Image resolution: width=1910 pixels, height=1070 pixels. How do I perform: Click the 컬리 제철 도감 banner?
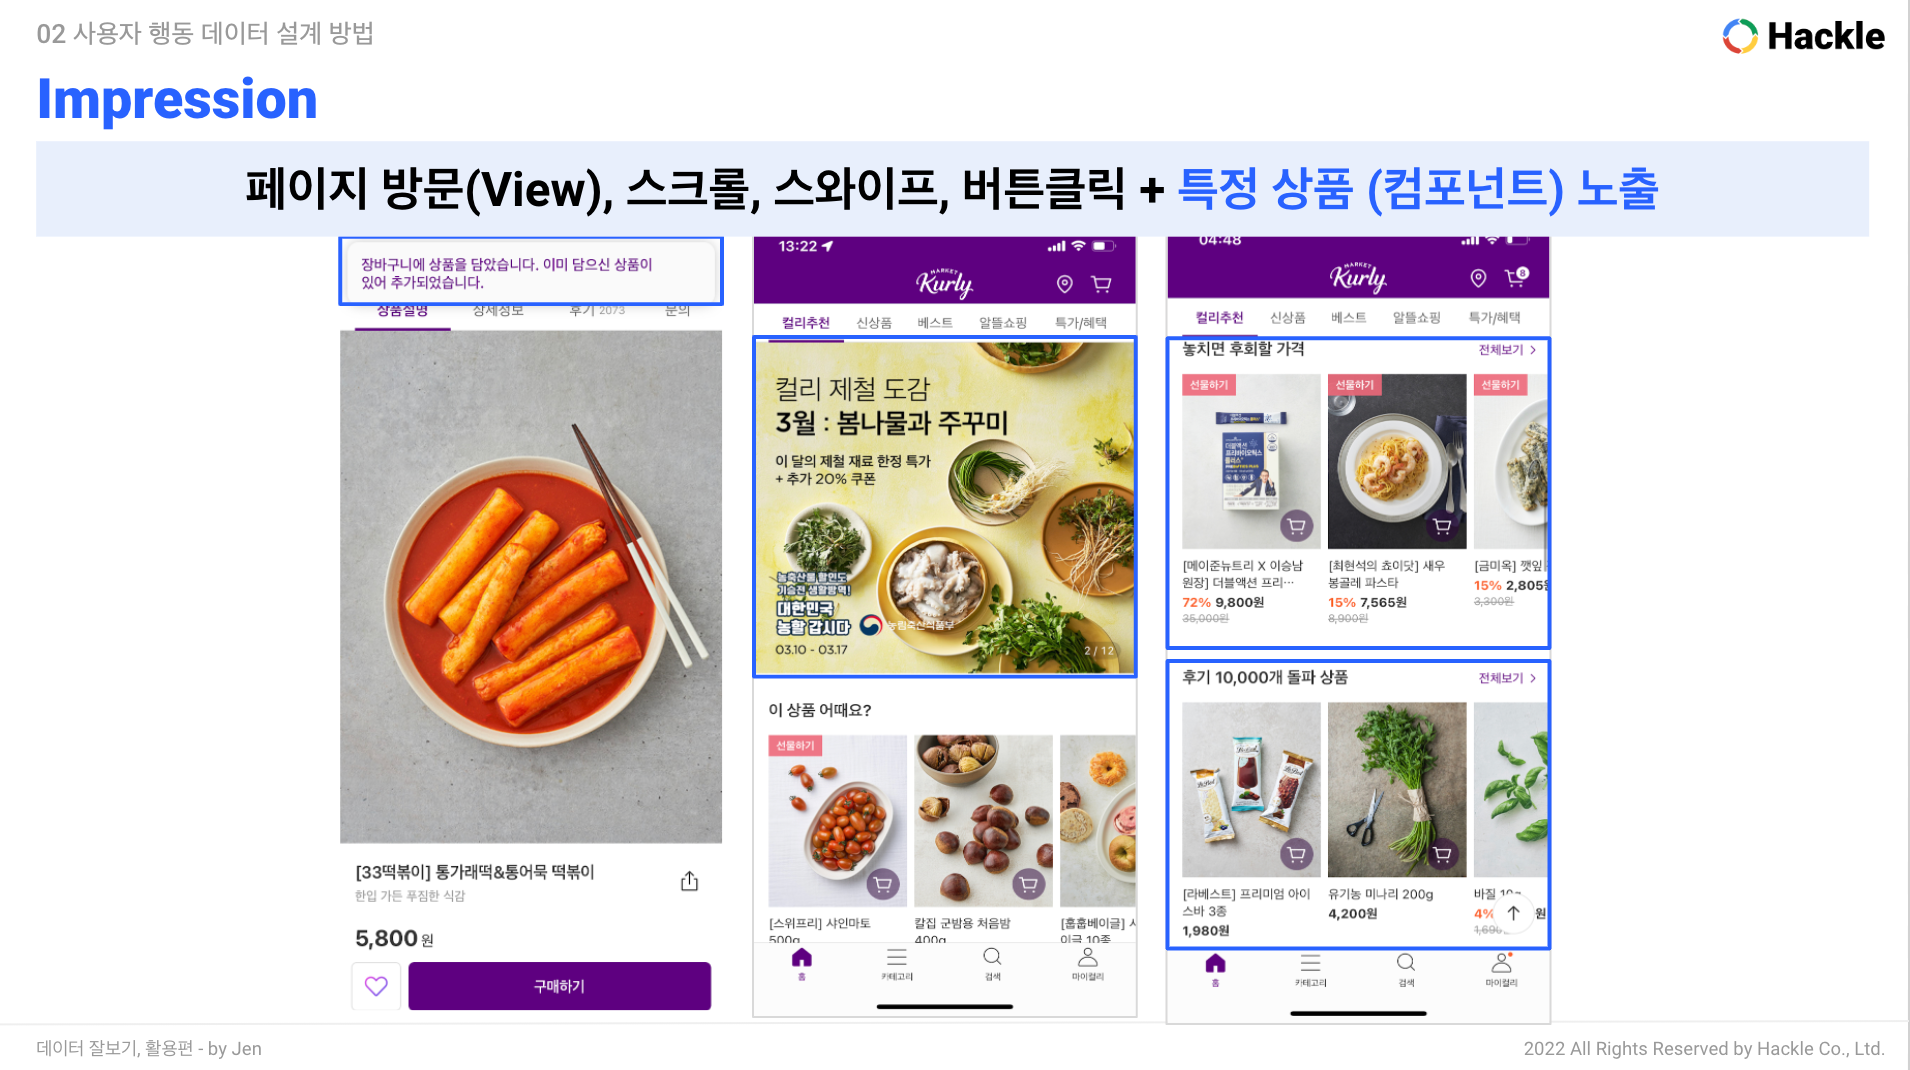(944, 507)
